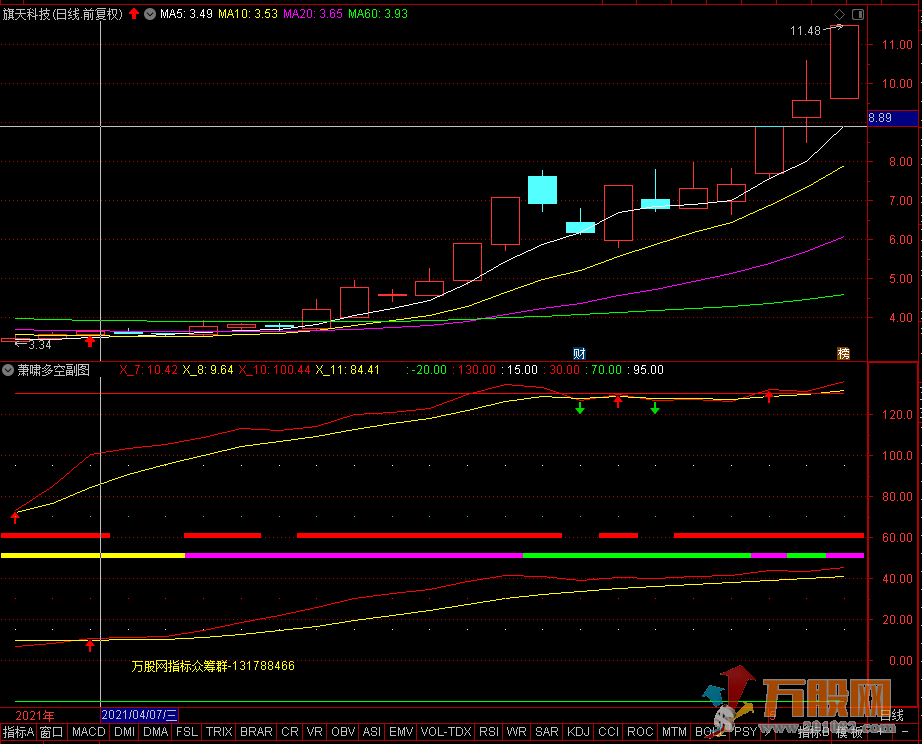Viewport: 922px width, 744px height.
Task: Click the 榜 marker on the main chart
Action: tap(843, 353)
